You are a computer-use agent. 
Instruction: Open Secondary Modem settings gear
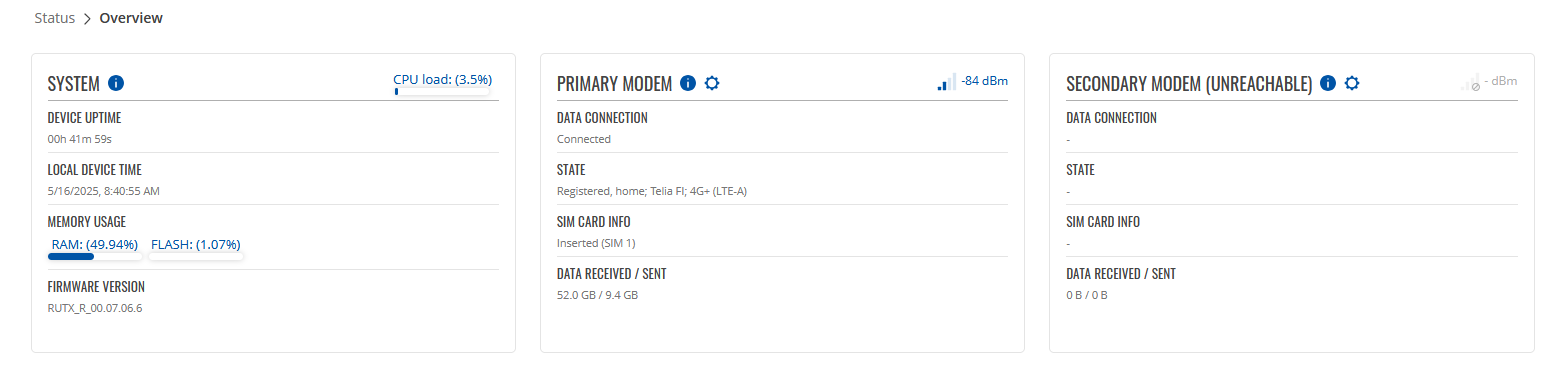(x=1352, y=83)
